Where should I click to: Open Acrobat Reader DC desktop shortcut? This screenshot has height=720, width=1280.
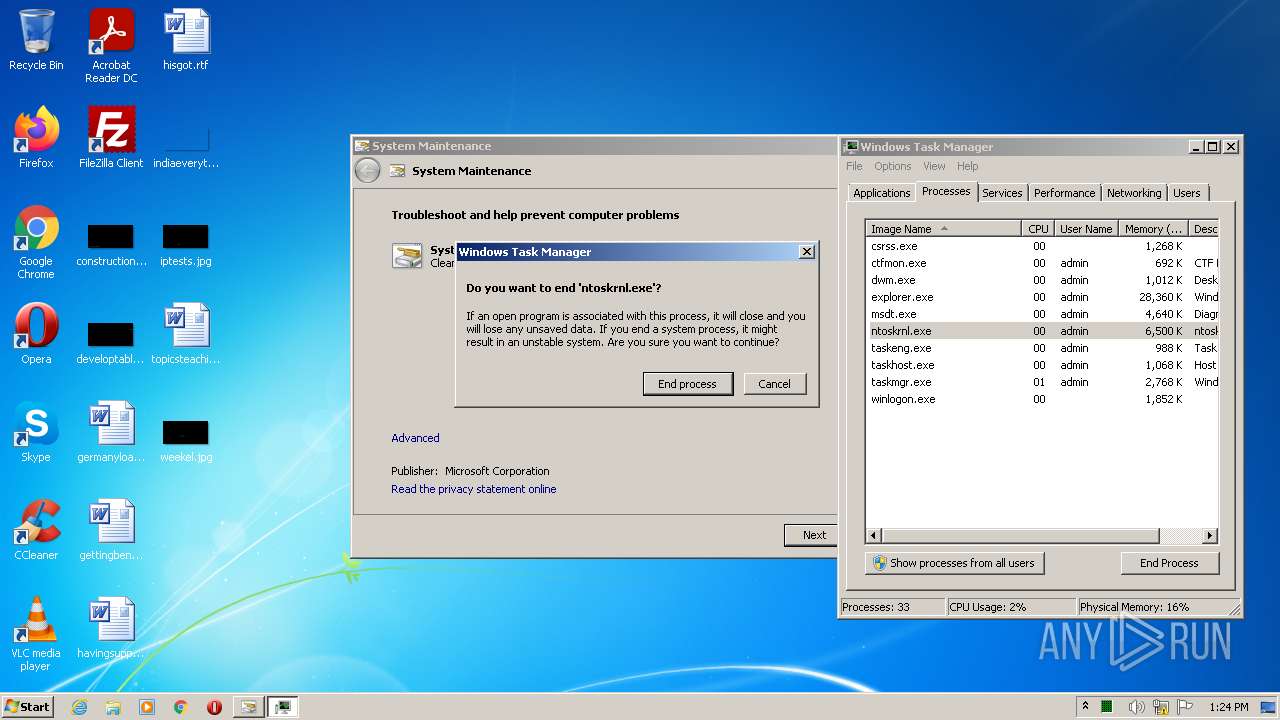[x=111, y=46]
